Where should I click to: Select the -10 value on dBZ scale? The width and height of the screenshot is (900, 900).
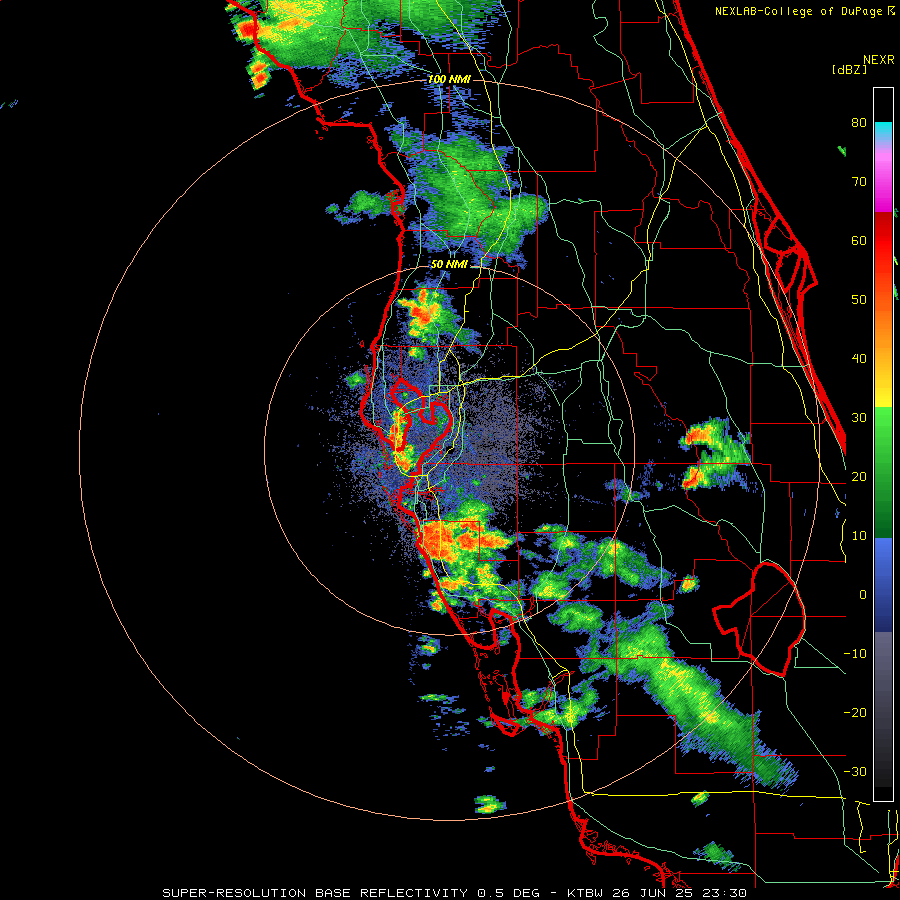[x=855, y=654]
